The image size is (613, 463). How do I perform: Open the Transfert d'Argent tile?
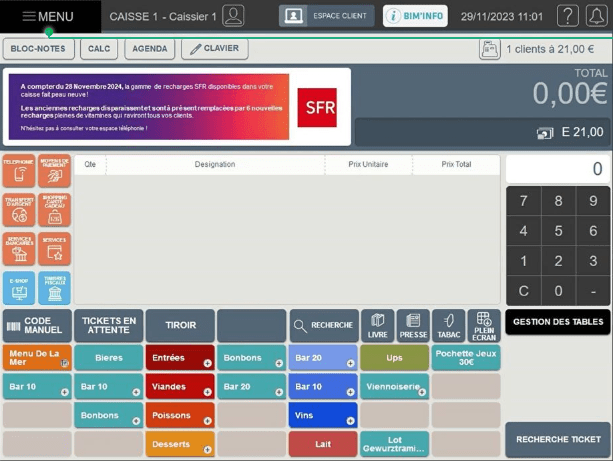[x=19, y=210]
